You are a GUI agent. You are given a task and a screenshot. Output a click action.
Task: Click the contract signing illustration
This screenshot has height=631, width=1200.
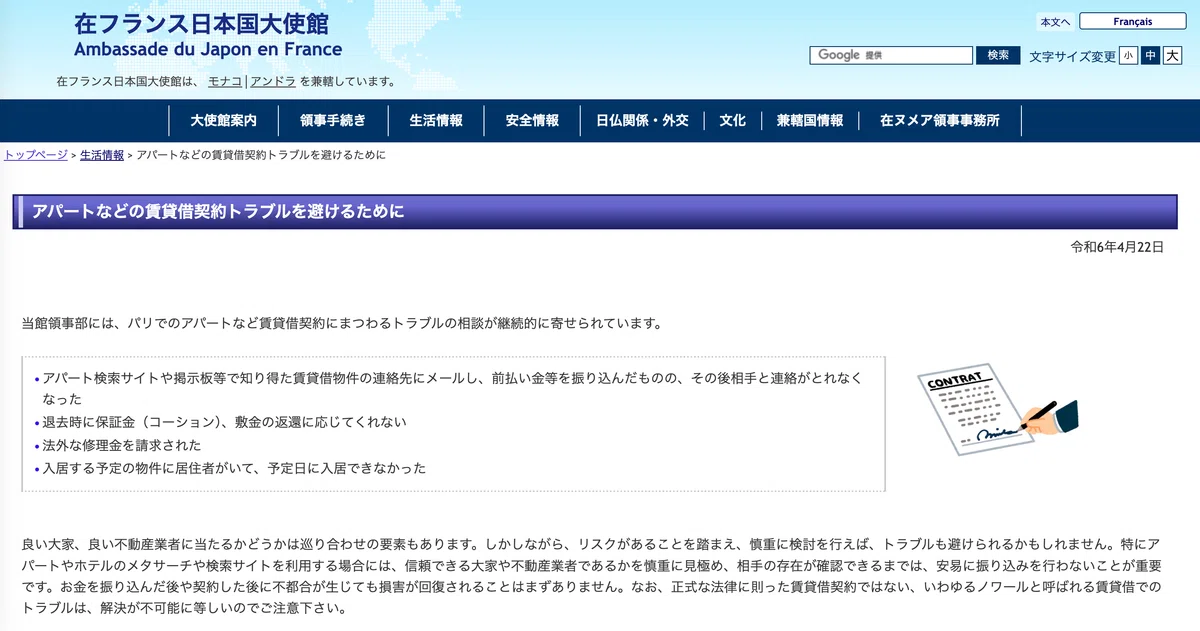tap(998, 410)
